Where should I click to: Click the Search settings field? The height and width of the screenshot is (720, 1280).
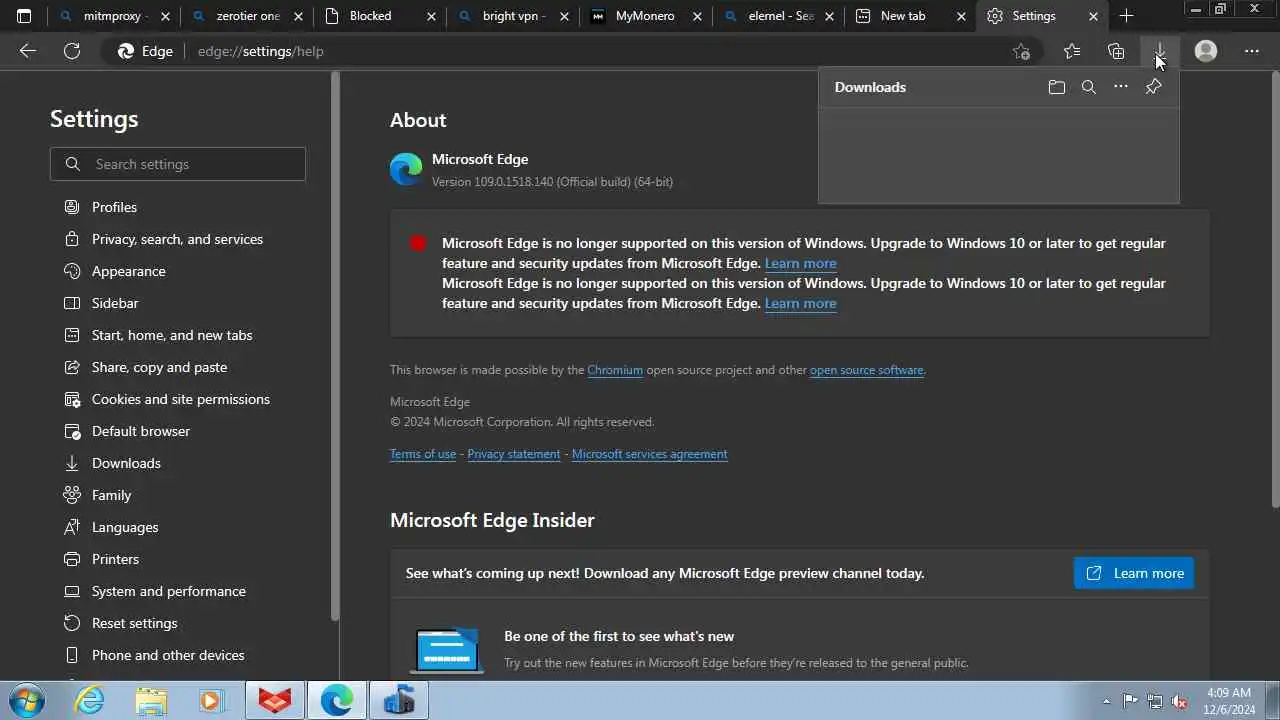(x=178, y=164)
